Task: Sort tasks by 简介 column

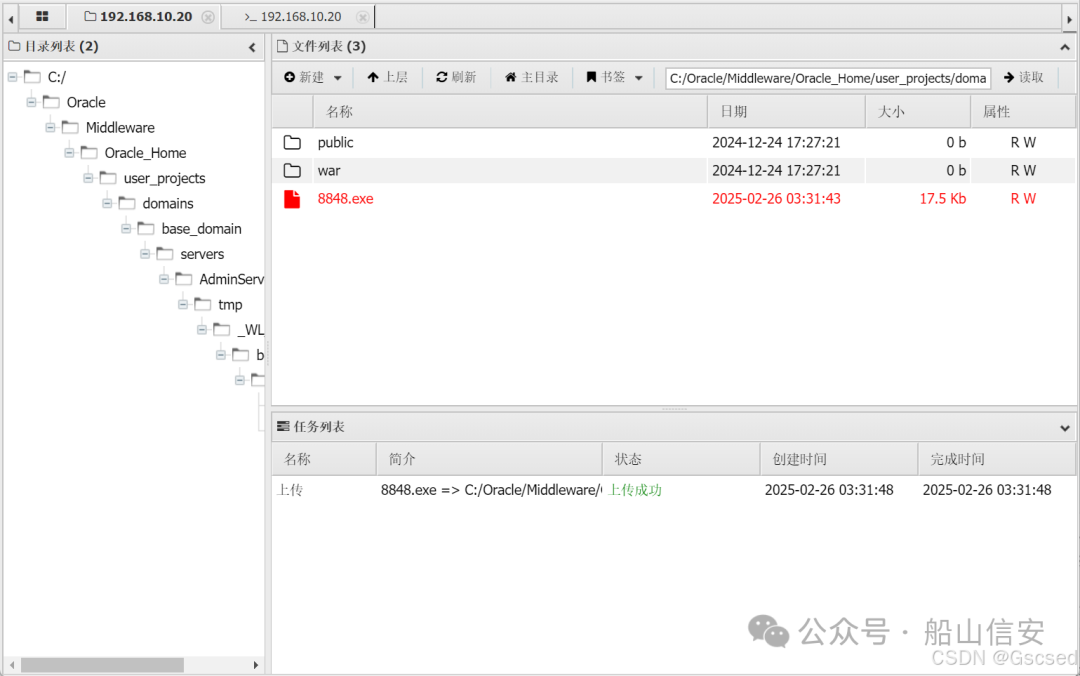Action: pos(490,460)
